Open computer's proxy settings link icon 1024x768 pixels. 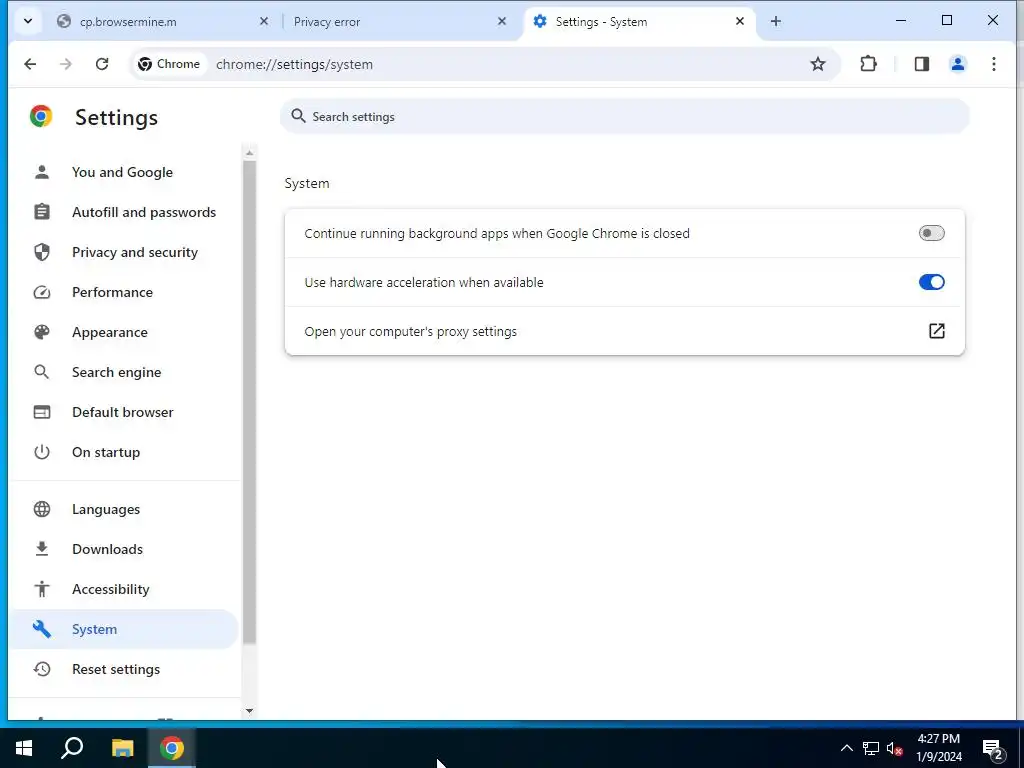[936, 331]
